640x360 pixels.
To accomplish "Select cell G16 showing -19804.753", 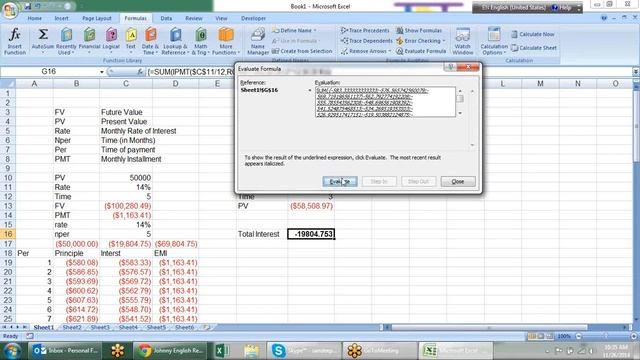I will tap(311, 234).
